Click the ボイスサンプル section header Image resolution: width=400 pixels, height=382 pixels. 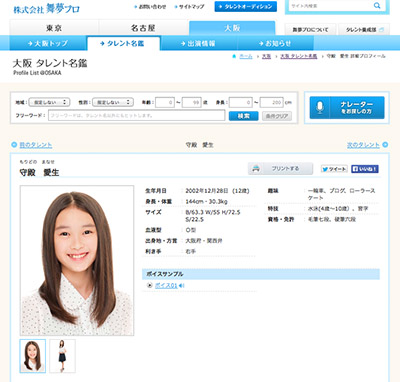[261, 274]
